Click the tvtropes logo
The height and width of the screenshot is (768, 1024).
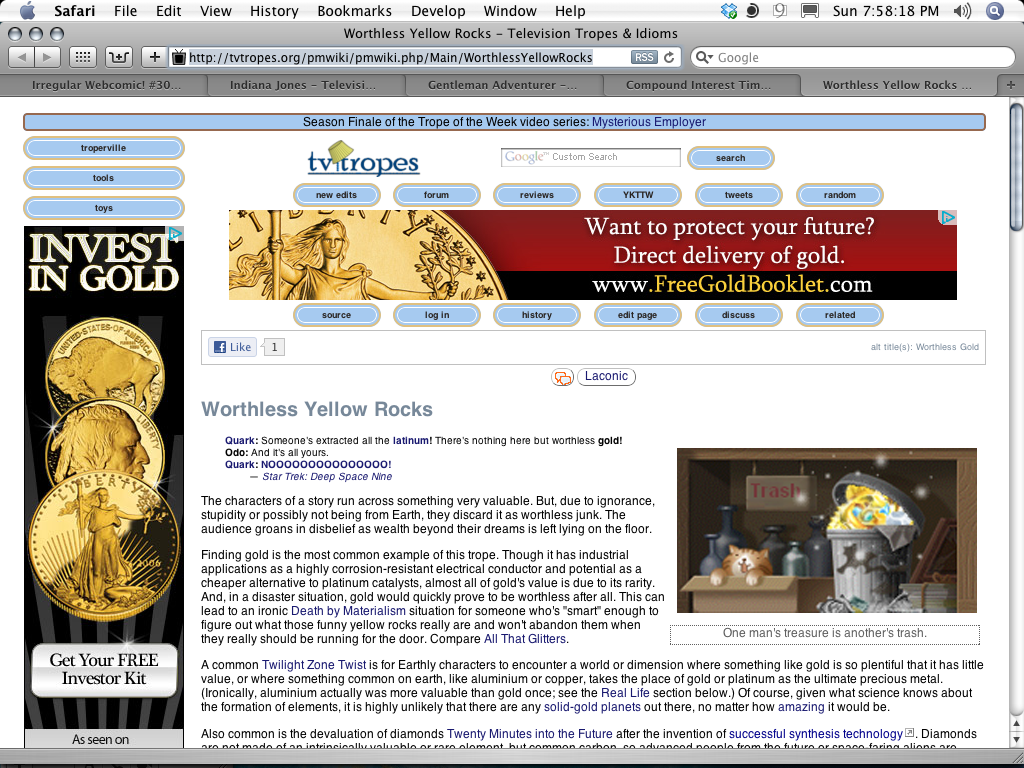coord(363,158)
